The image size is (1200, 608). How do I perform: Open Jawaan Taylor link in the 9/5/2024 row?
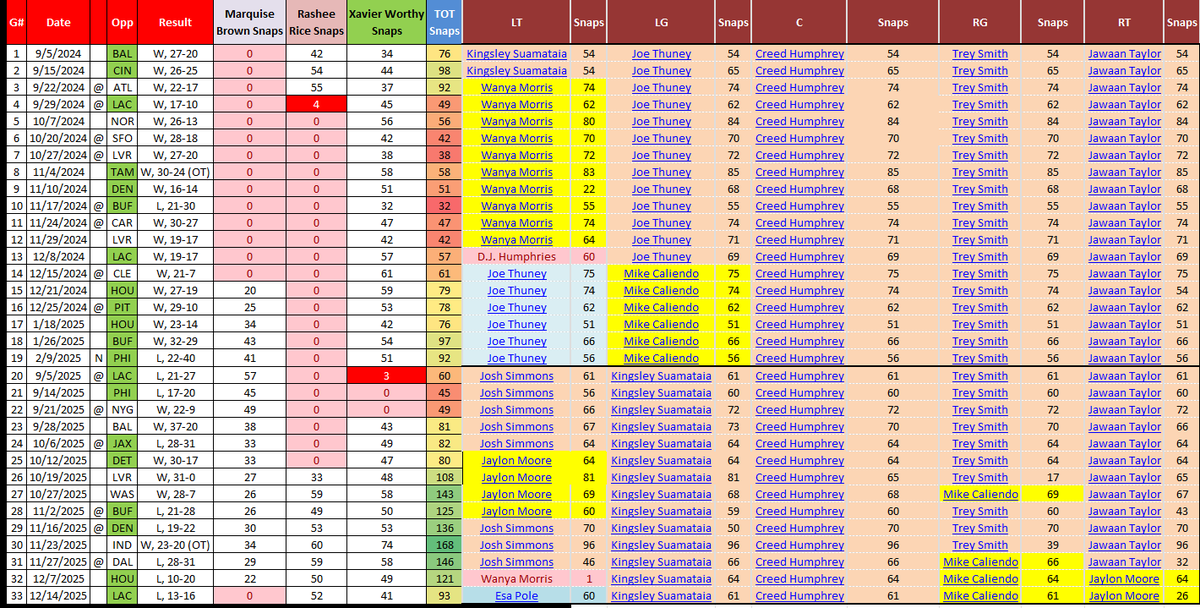(x=1125, y=54)
